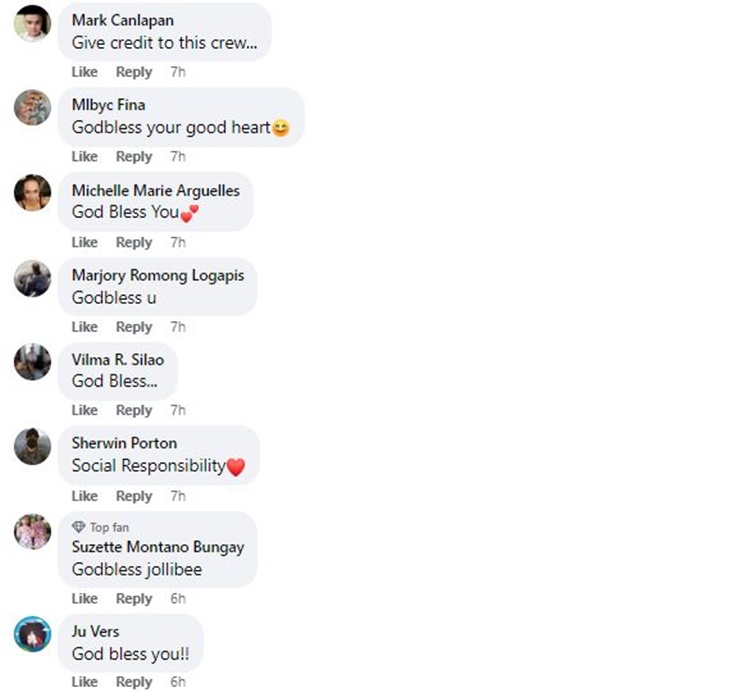750x692 pixels.
Task: Open Ju Vers name link
Action: coord(95,631)
